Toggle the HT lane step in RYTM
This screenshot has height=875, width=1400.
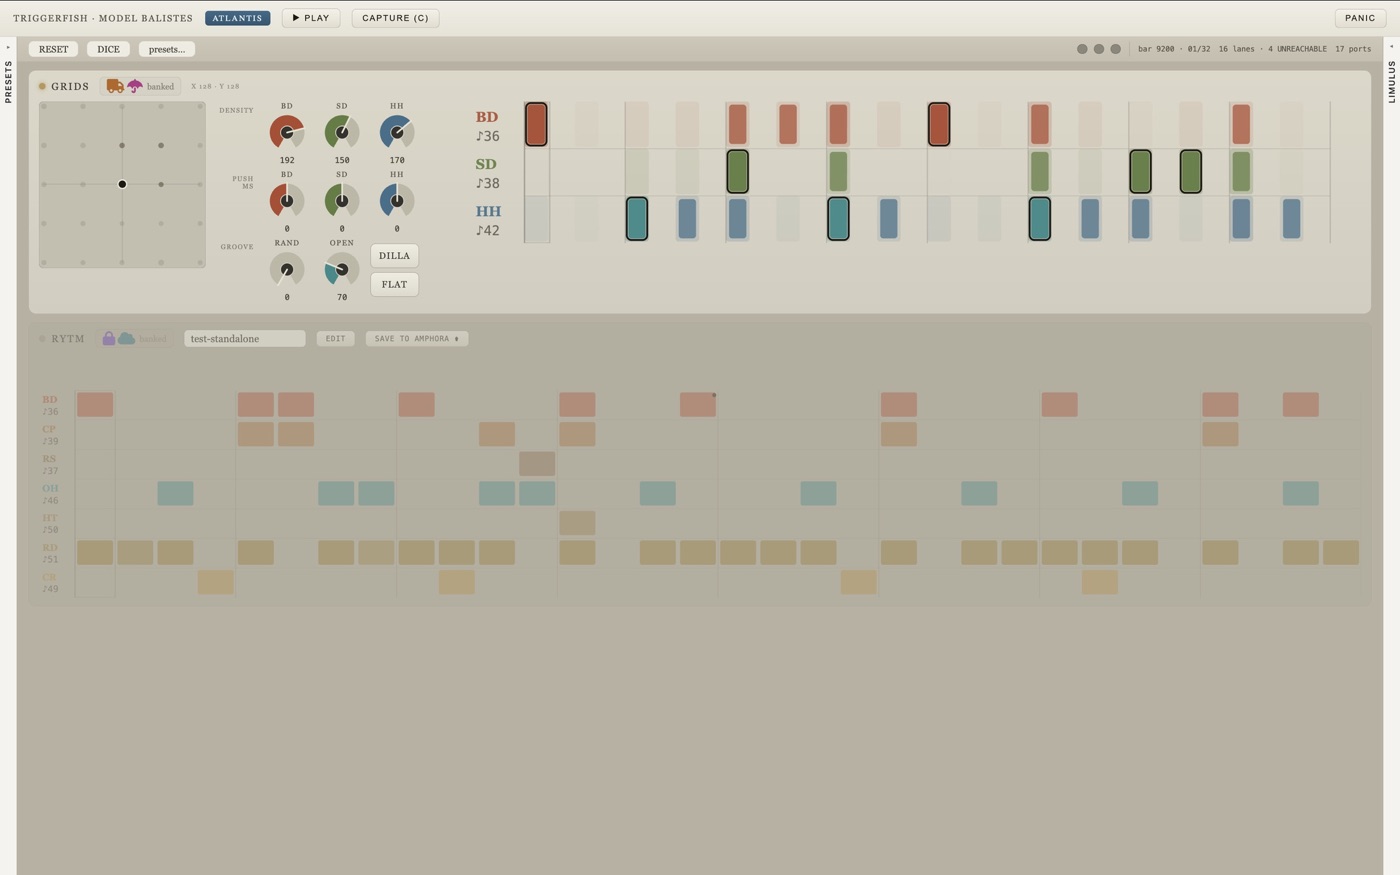point(577,522)
